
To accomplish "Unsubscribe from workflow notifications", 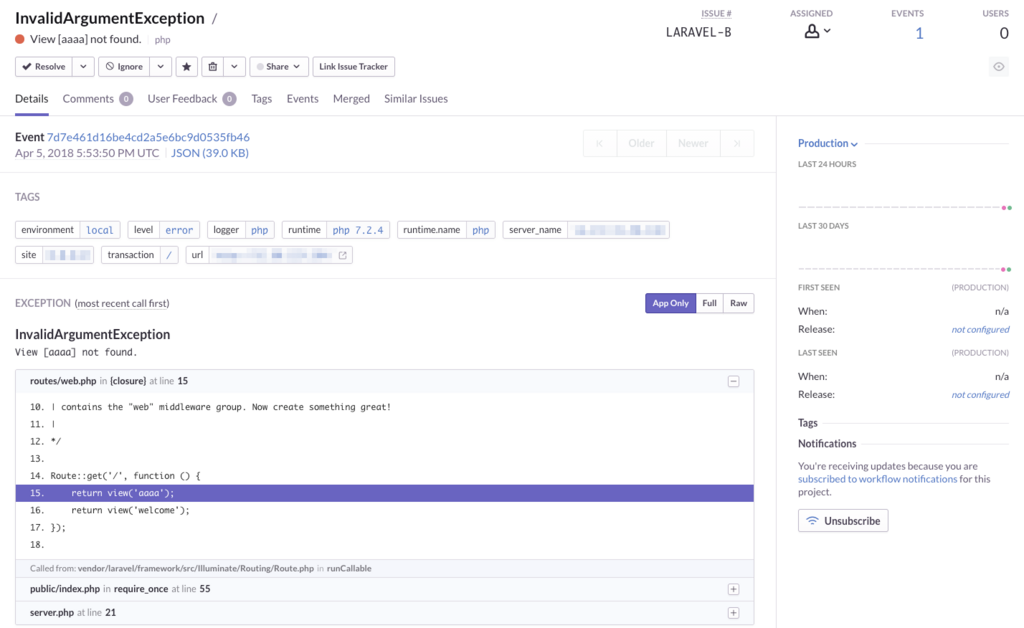I will (x=842, y=521).
